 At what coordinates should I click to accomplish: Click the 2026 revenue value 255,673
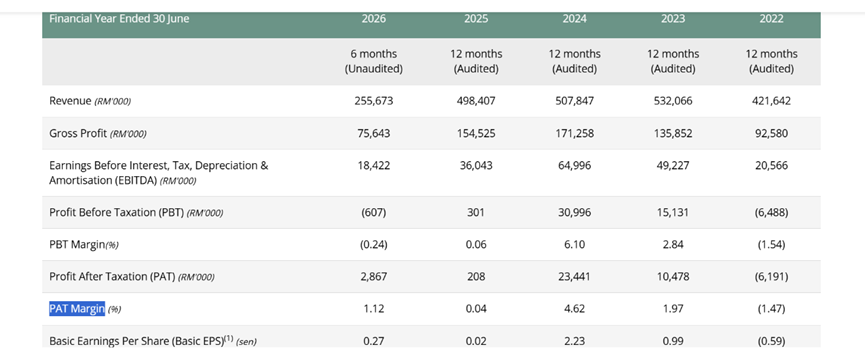click(373, 101)
